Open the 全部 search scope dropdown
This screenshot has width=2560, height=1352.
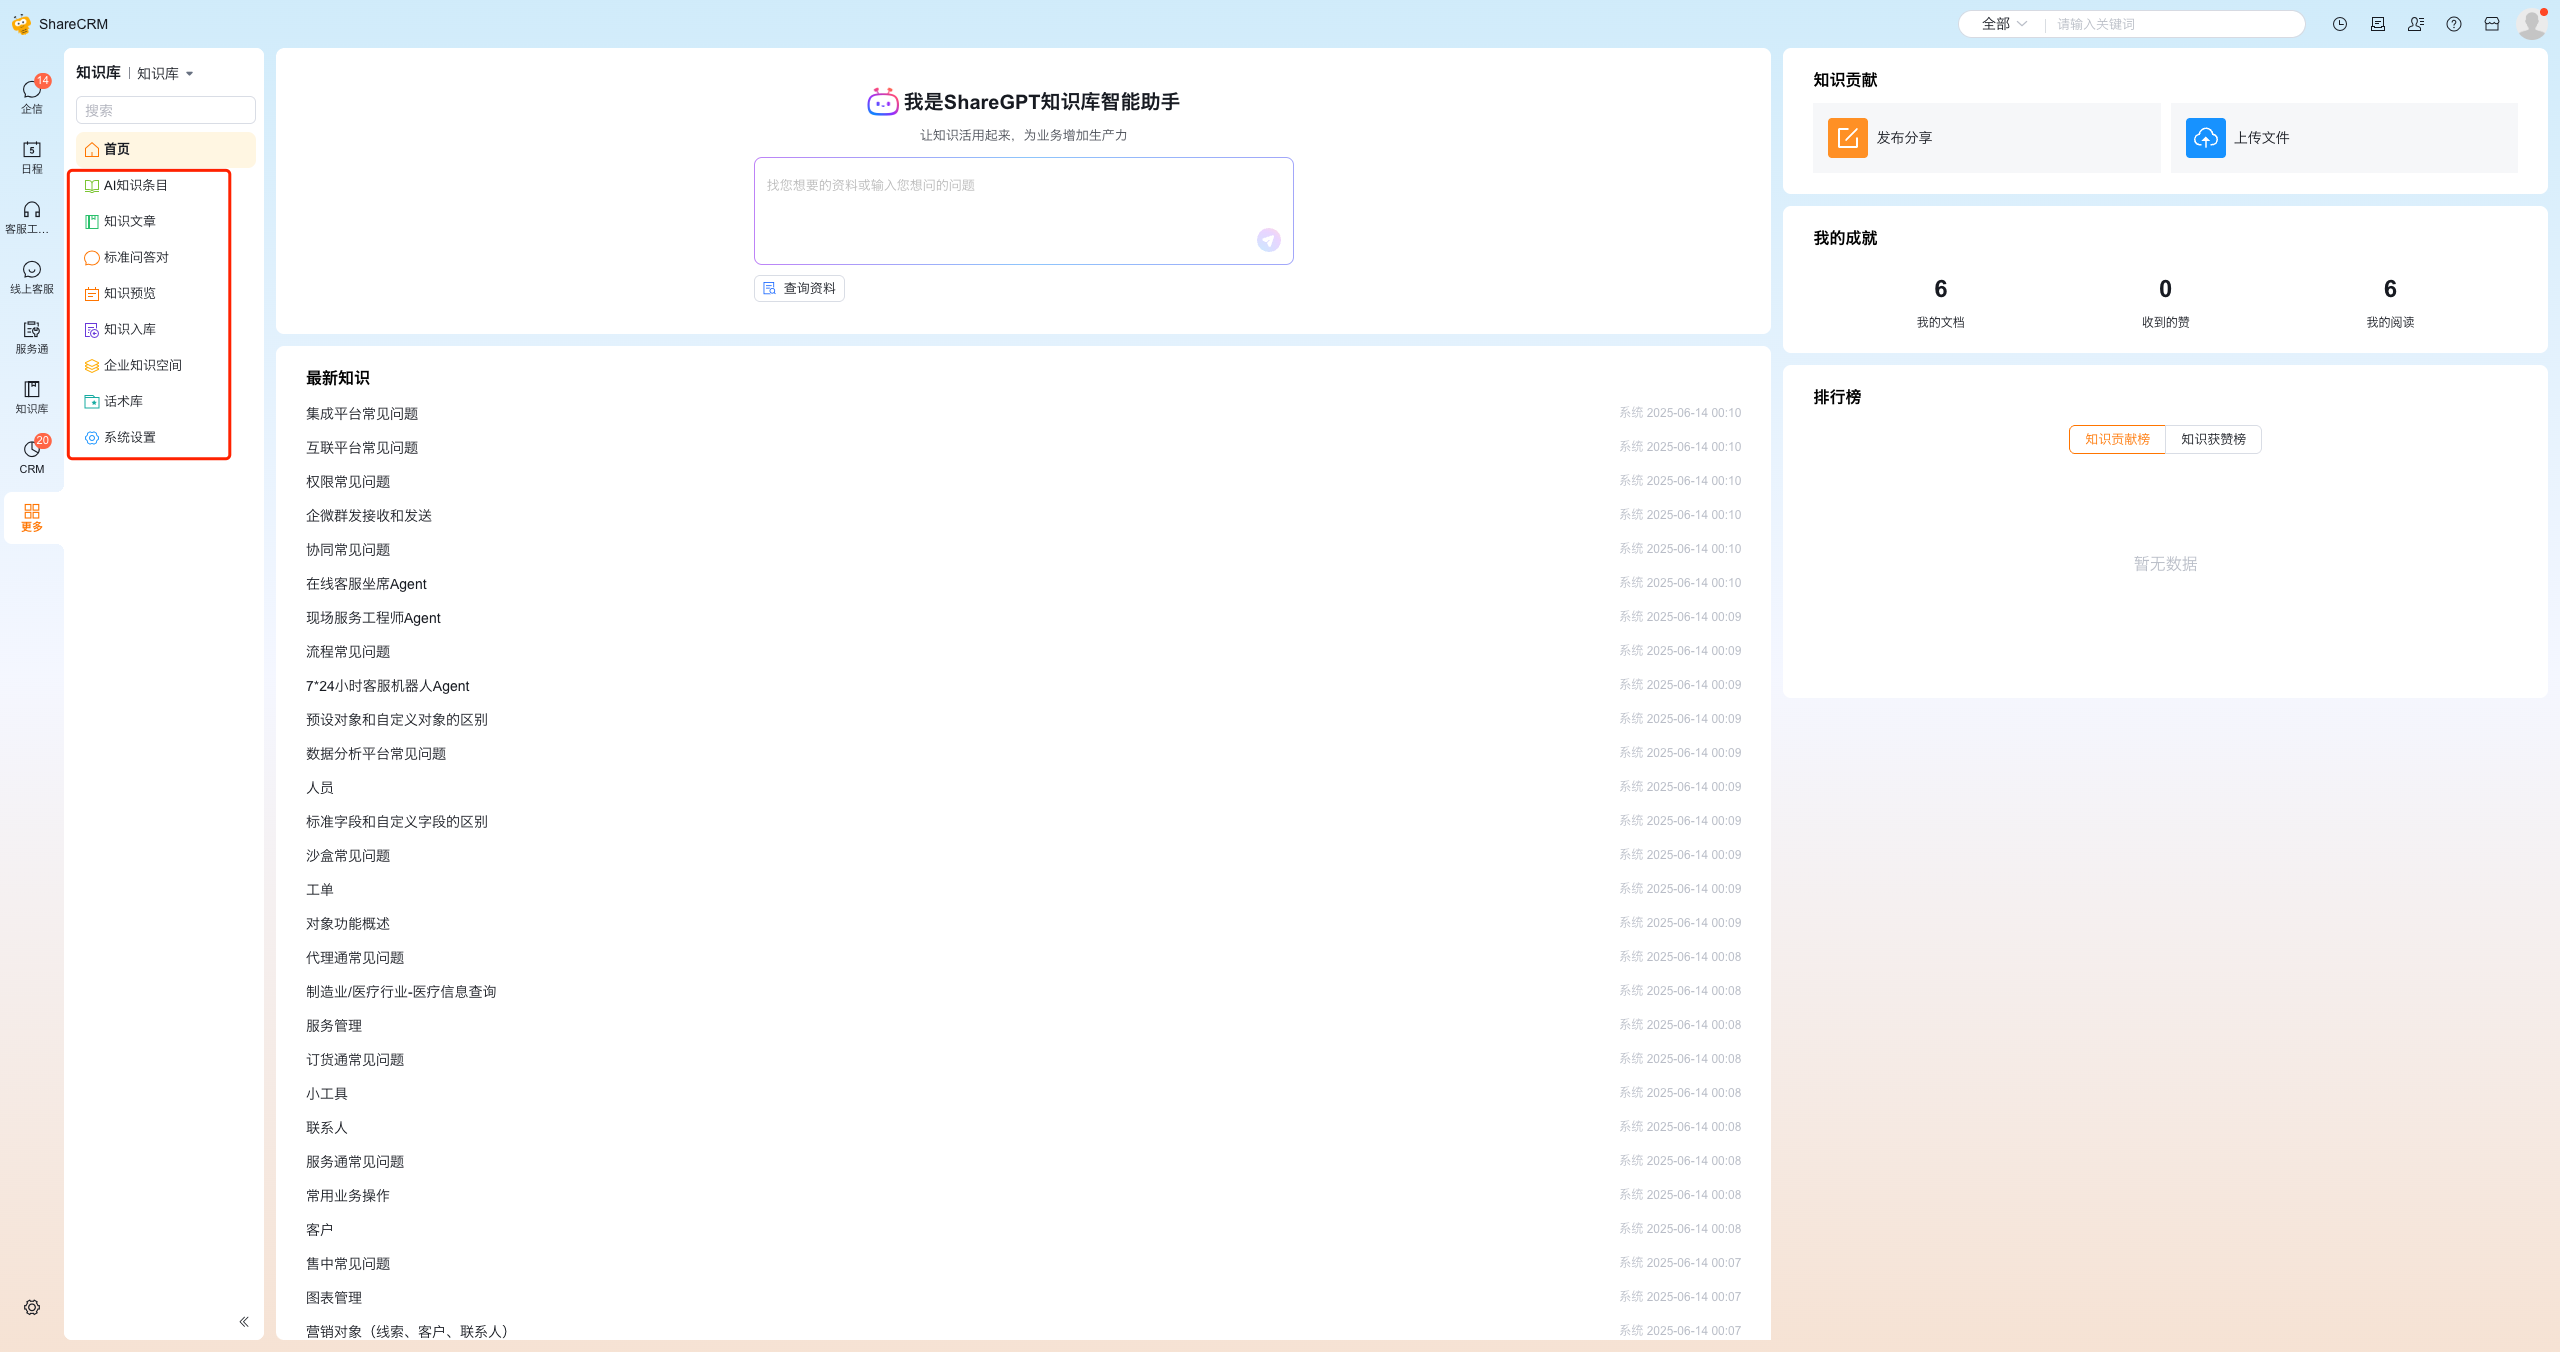[2003, 24]
